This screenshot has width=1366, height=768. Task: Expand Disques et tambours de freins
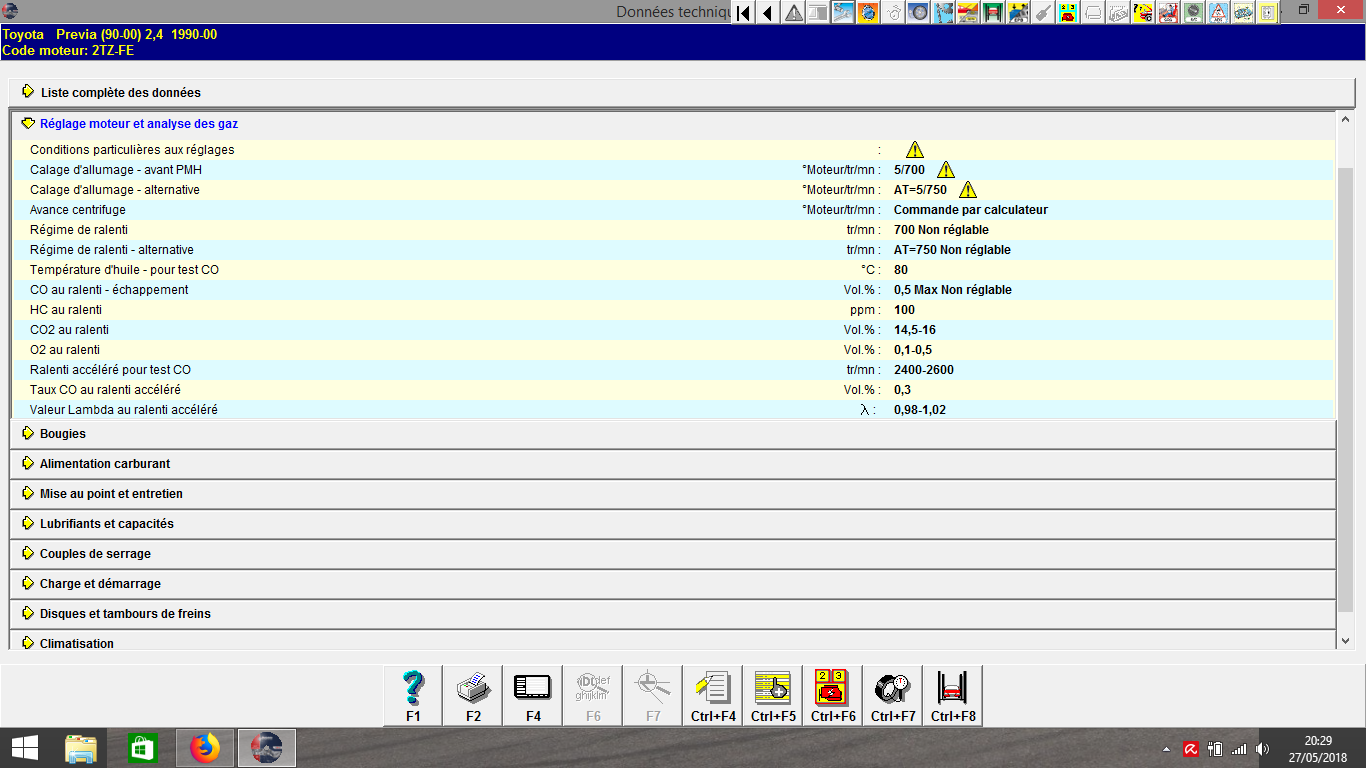pos(673,614)
